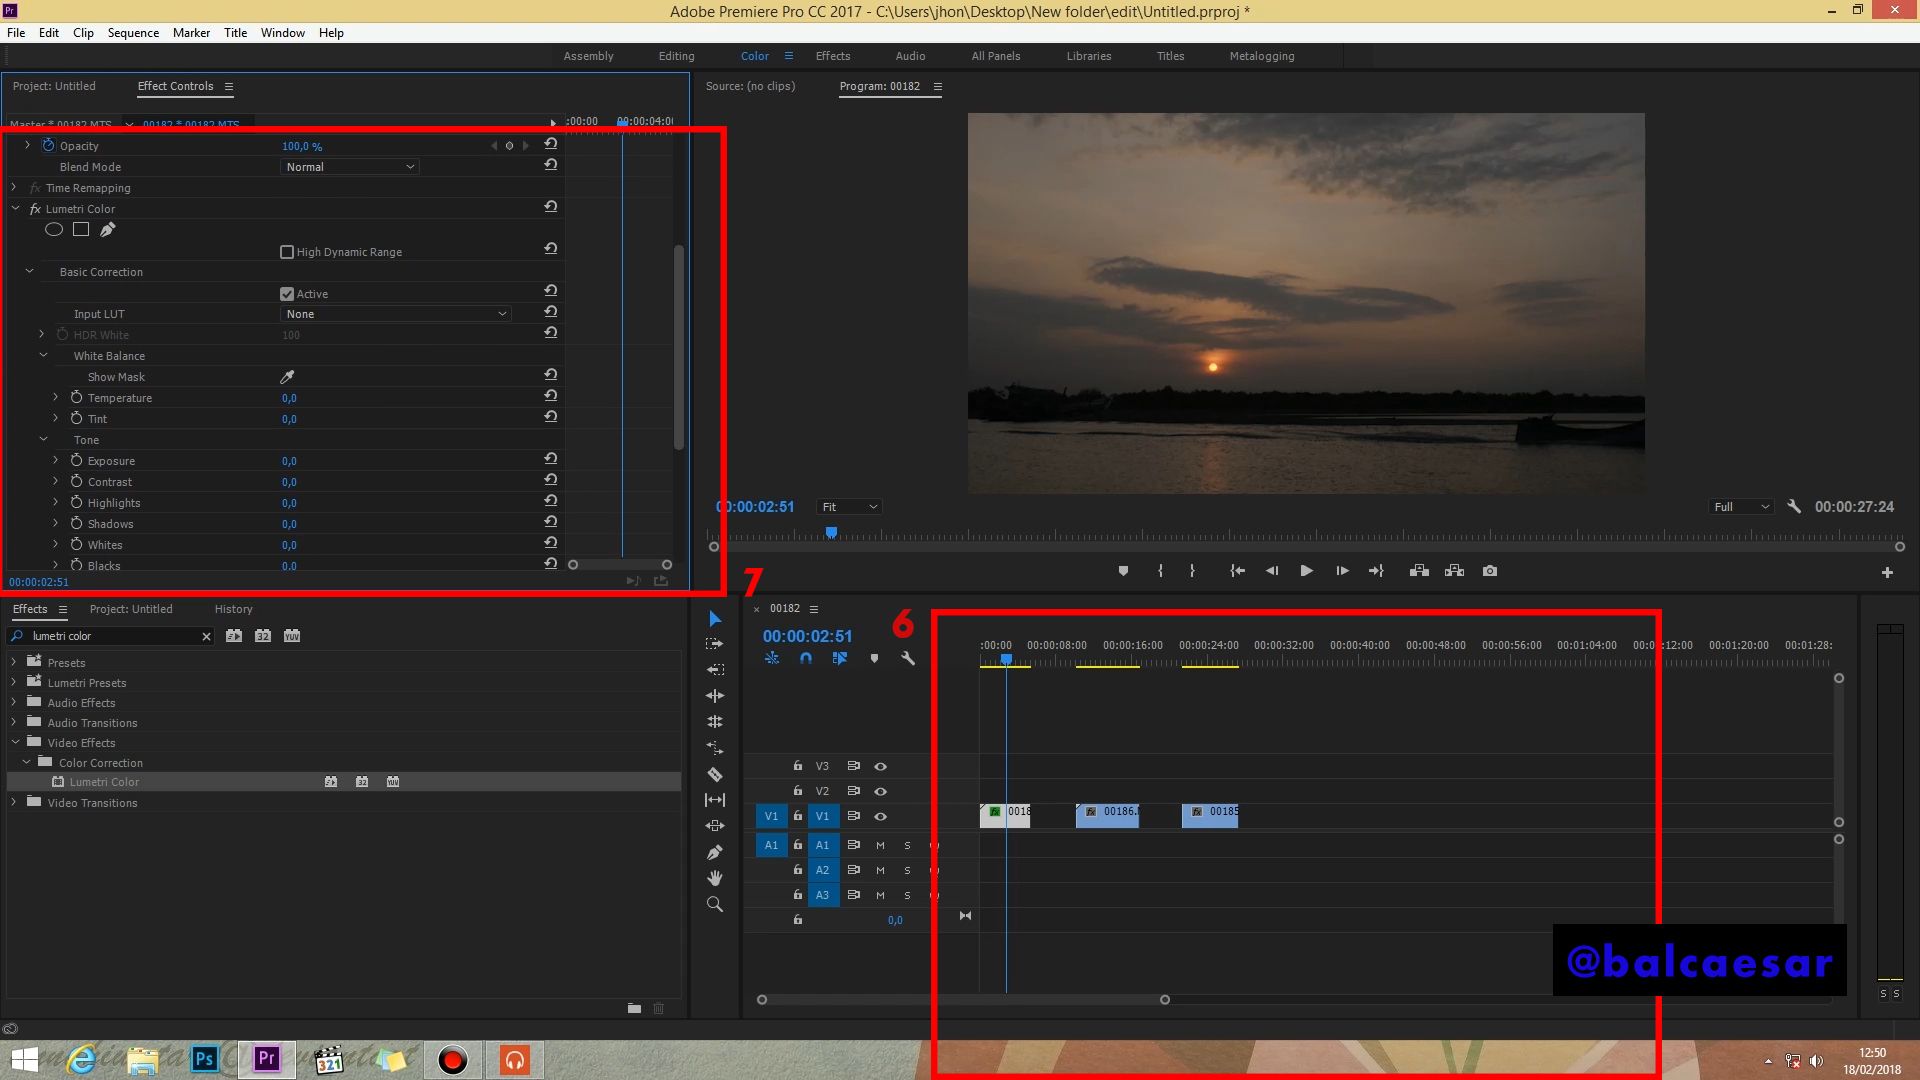Open Input LUT dropdown
This screenshot has height=1080, width=1920.
pyautogui.click(x=395, y=314)
